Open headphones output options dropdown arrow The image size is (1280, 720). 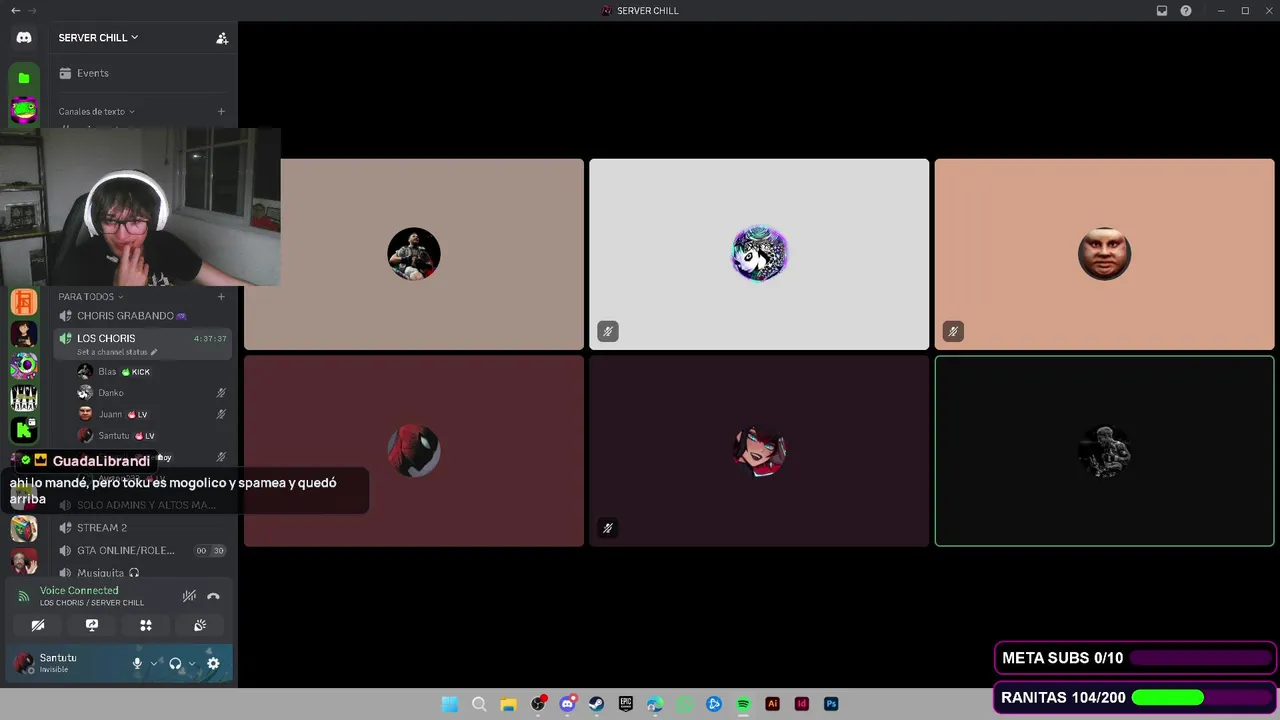point(191,663)
